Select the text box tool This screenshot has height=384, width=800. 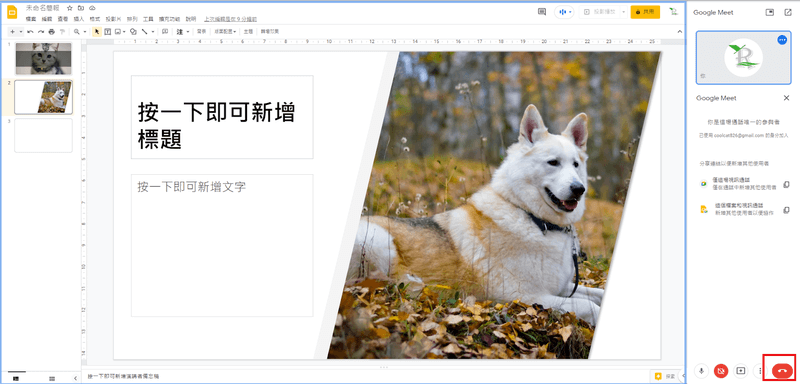pyautogui.click(x=108, y=32)
